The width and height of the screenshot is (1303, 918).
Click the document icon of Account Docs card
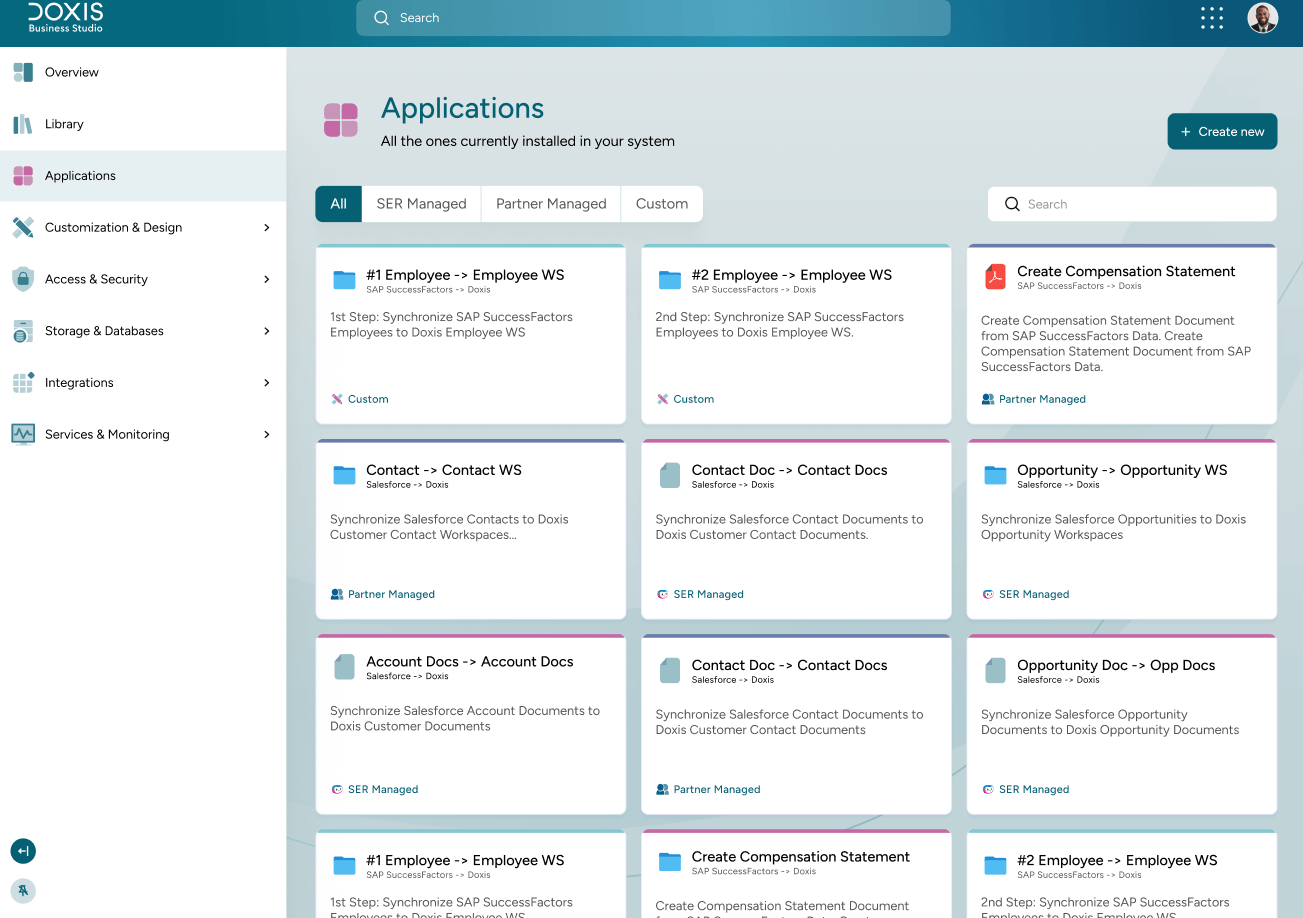click(x=344, y=667)
